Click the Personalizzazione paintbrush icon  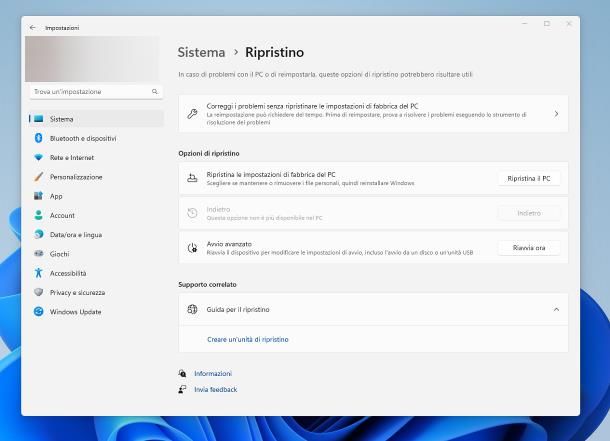[39, 177]
